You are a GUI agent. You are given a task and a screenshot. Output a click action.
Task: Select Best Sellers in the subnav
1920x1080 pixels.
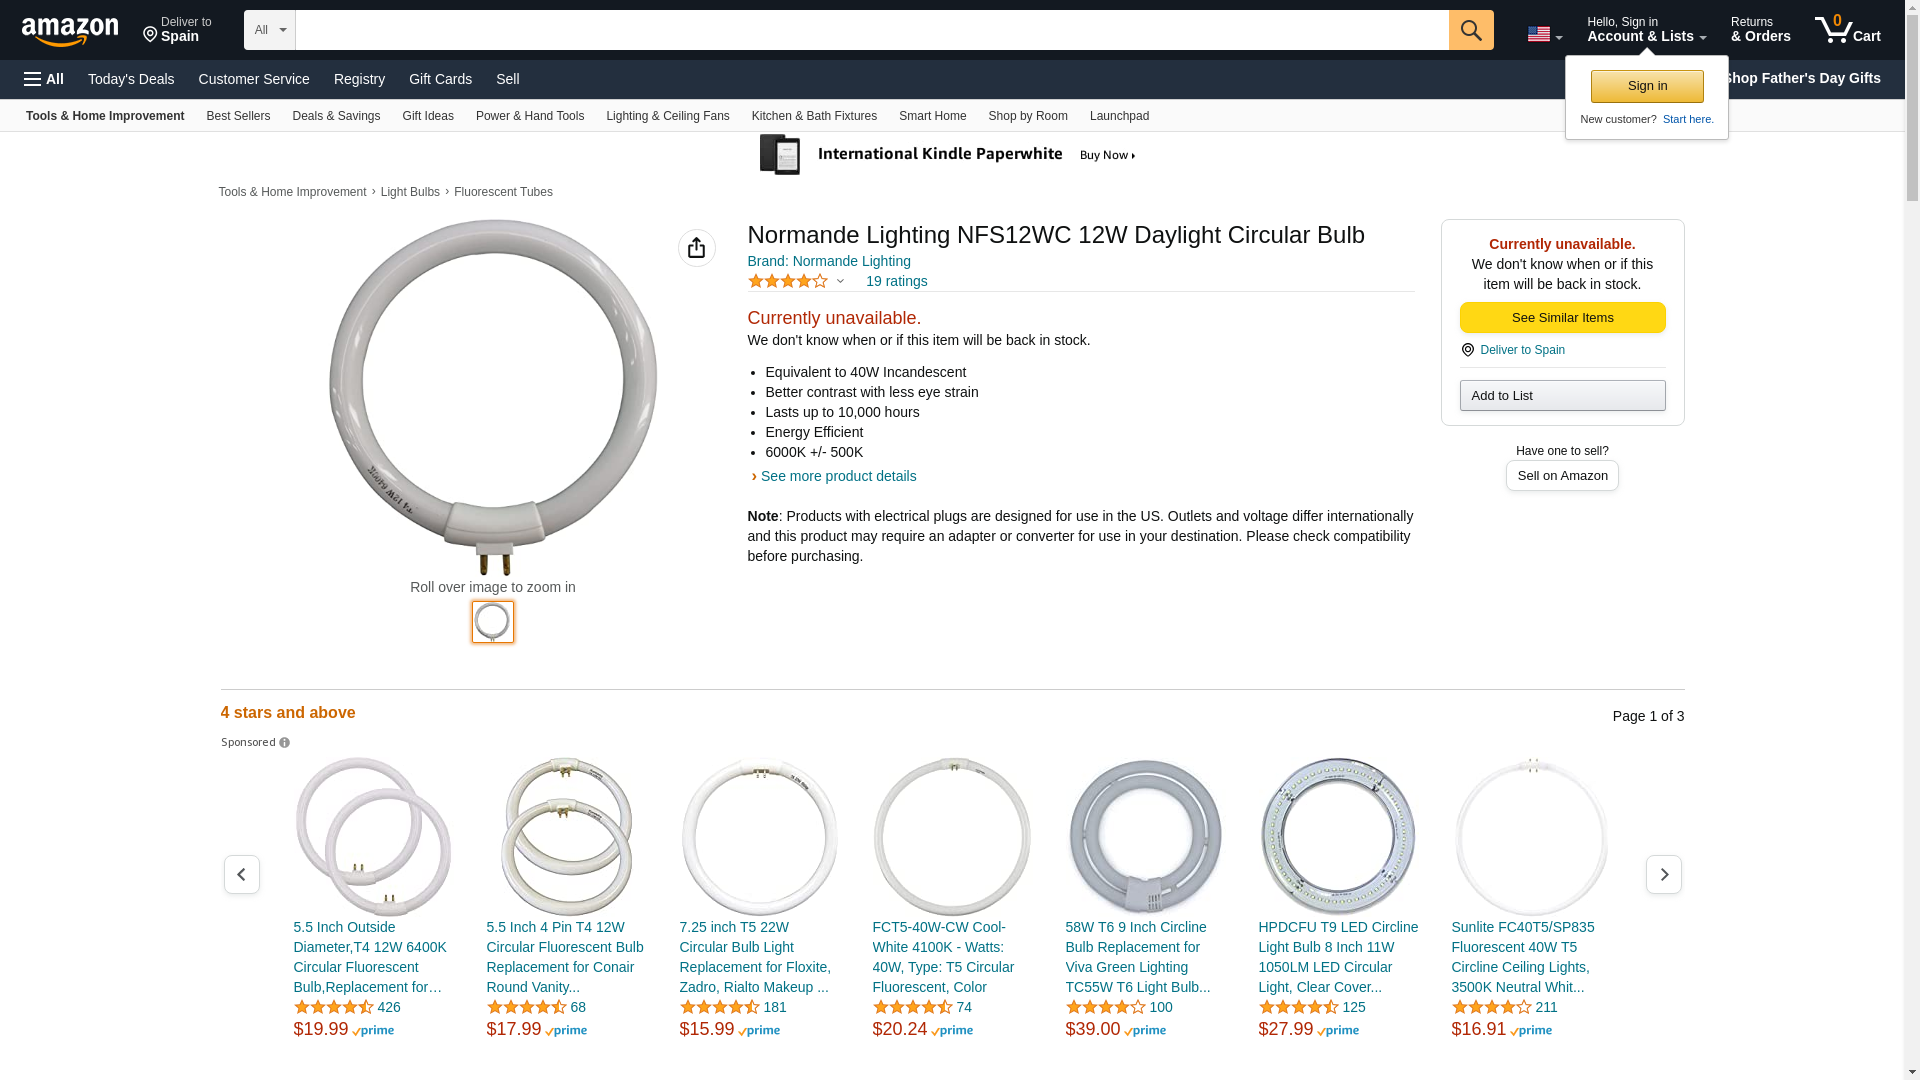tap(238, 116)
